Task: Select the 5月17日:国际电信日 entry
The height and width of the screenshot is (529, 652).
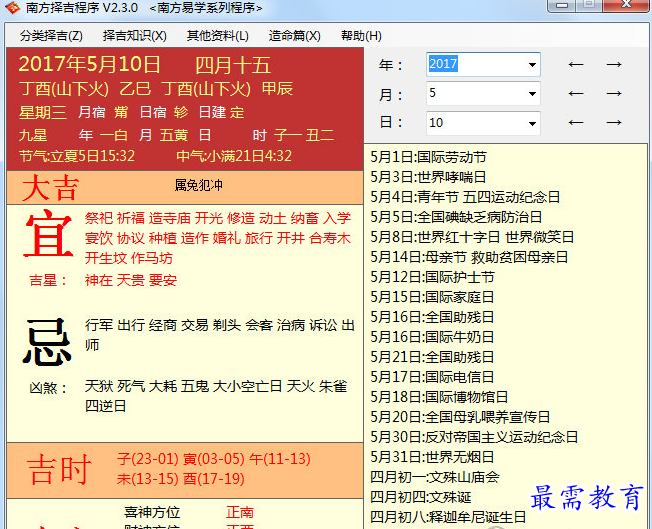Action: tap(432, 377)
